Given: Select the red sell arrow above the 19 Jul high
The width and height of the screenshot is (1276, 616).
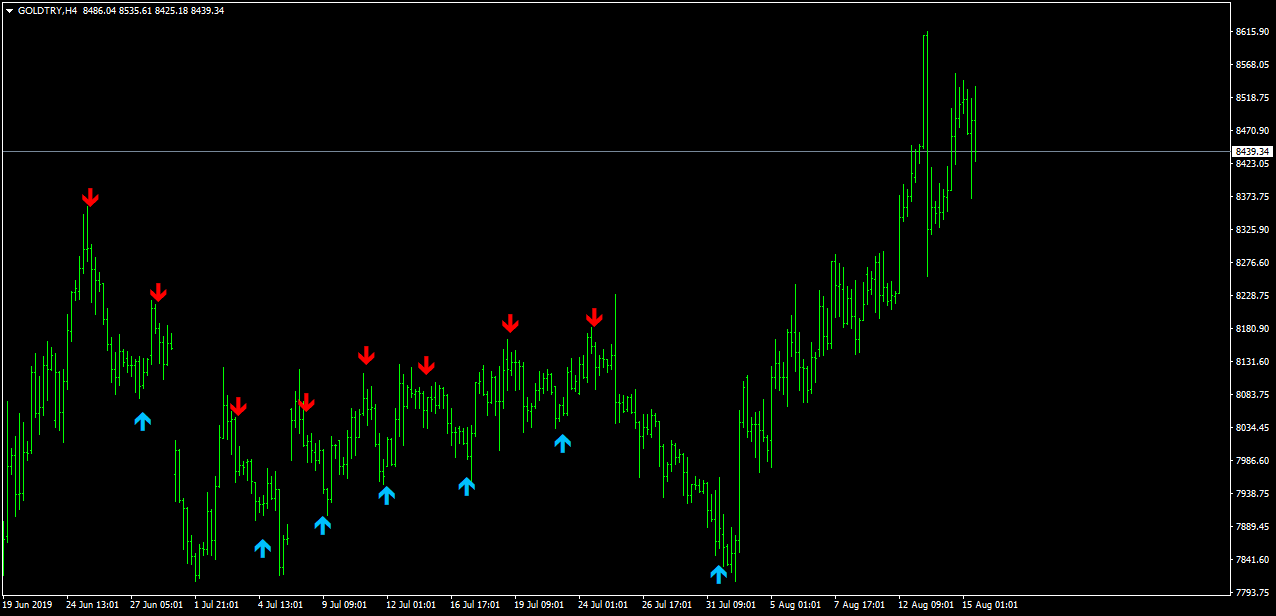Looking at the screenshot, I should (510, 323).
